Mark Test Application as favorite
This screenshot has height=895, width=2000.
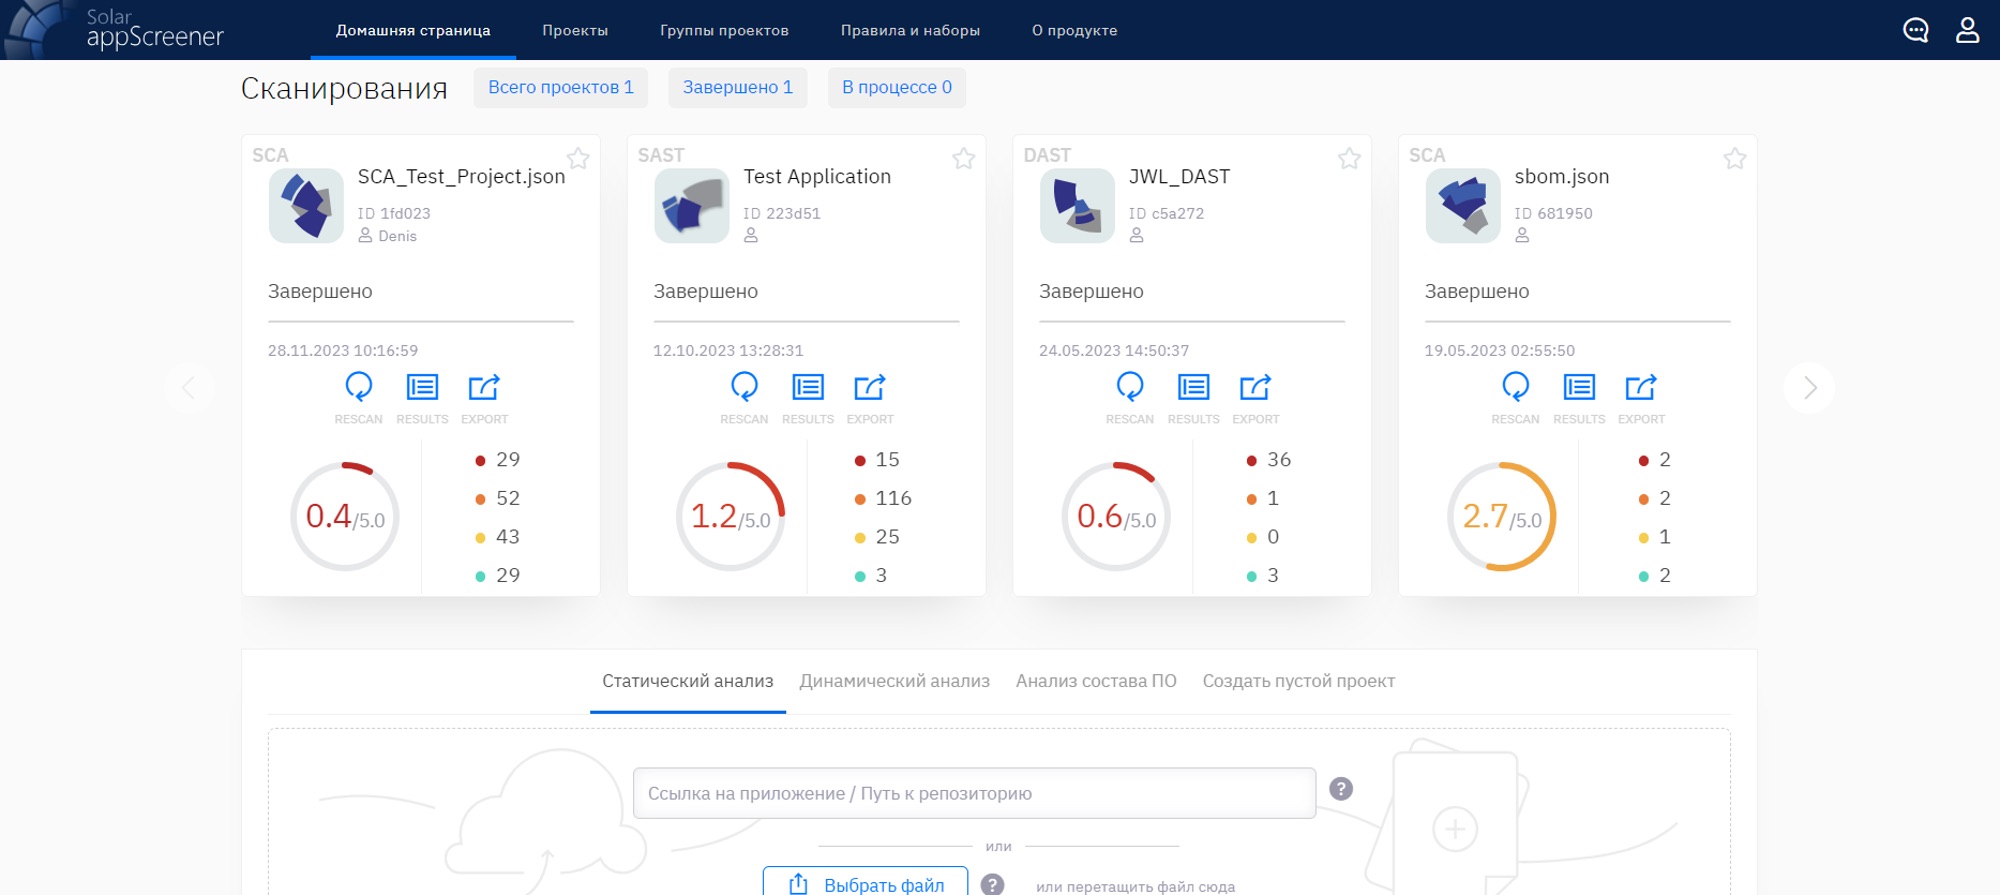coord(964,158)
